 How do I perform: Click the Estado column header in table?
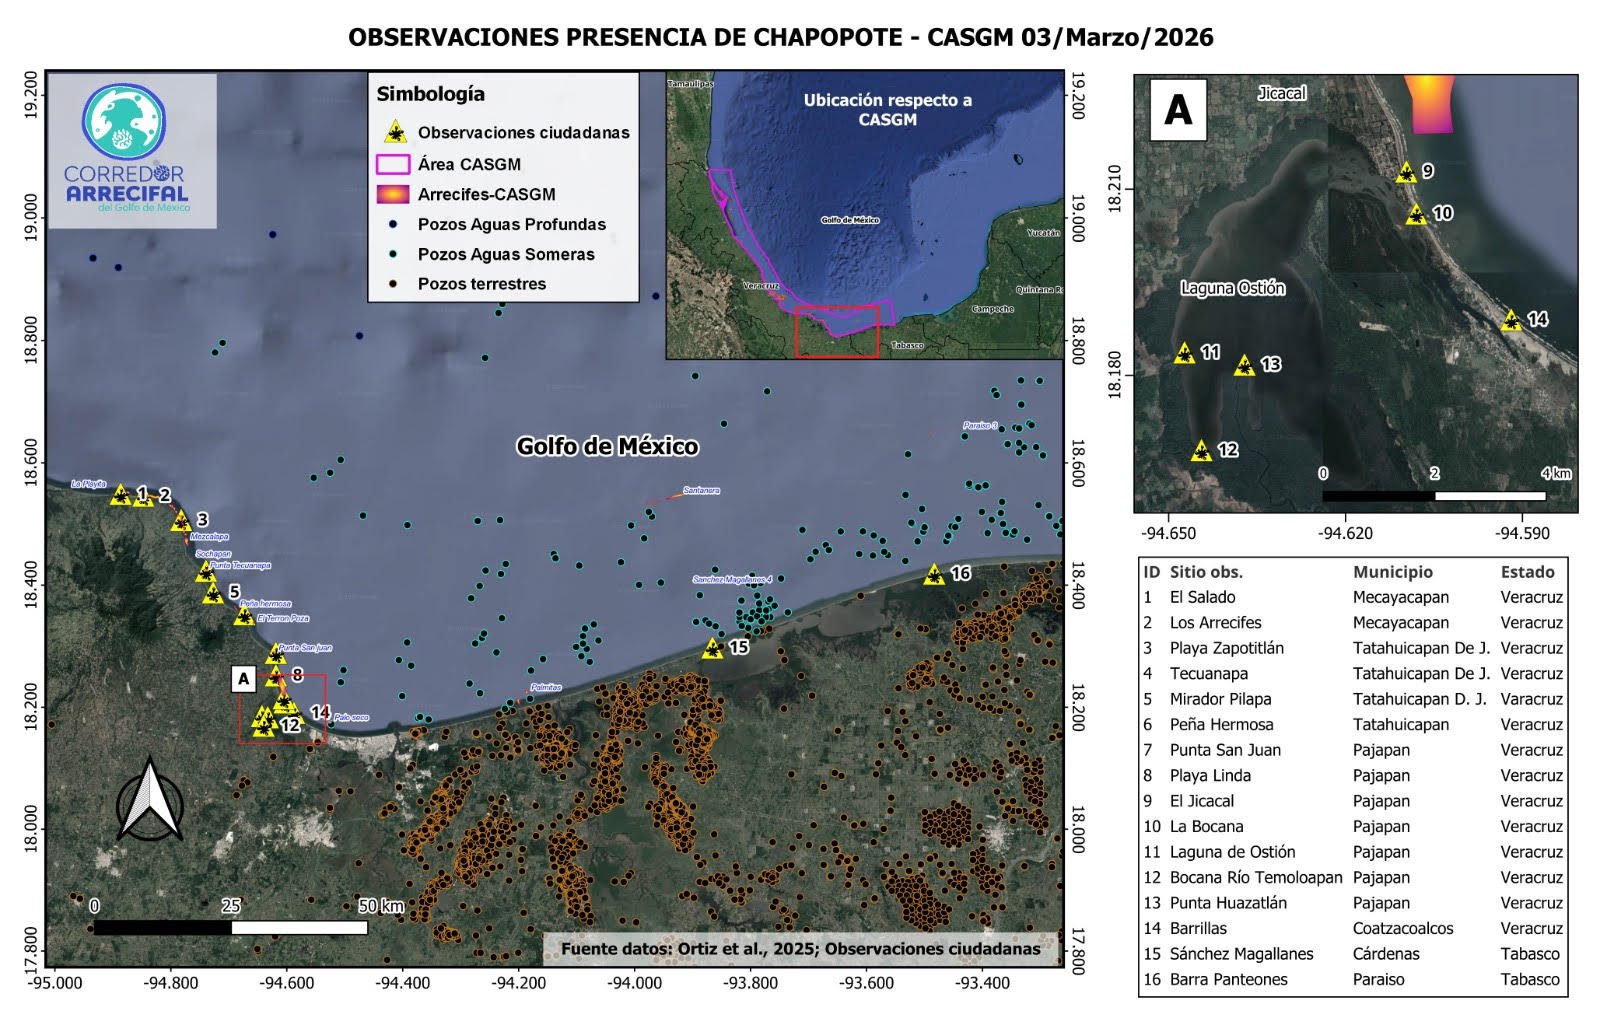pos(1527,572)
